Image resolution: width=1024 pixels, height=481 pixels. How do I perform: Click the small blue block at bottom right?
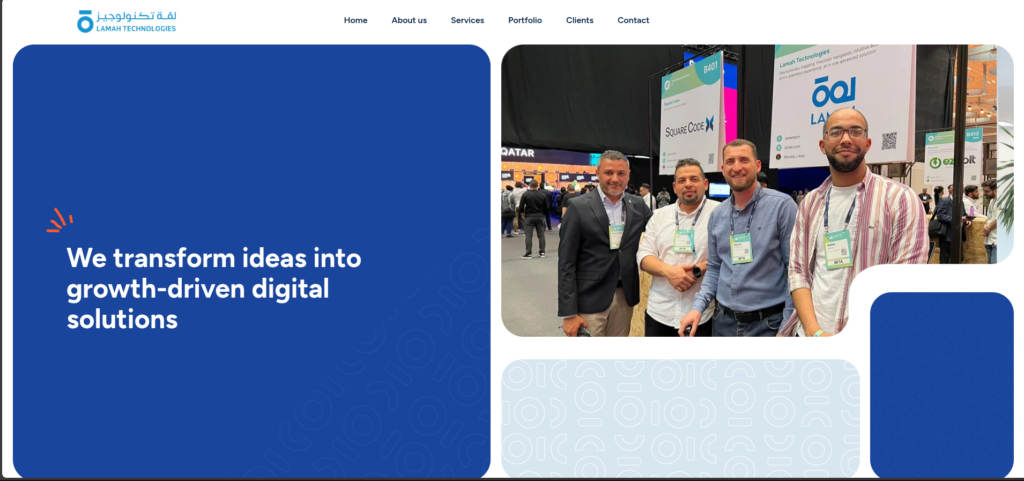(941, 385)
